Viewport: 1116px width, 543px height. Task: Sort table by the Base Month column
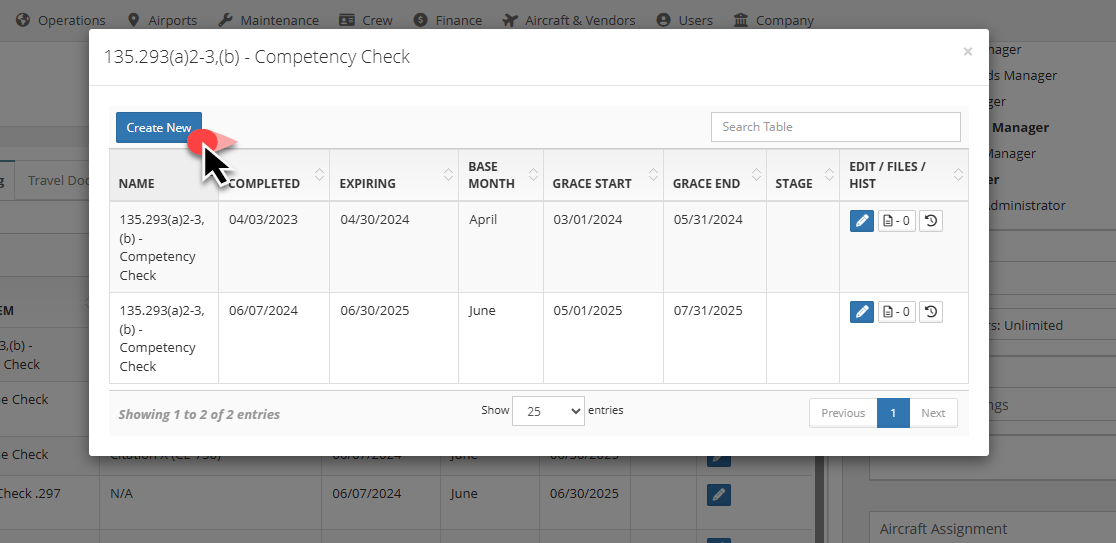[x=500, y=175]
